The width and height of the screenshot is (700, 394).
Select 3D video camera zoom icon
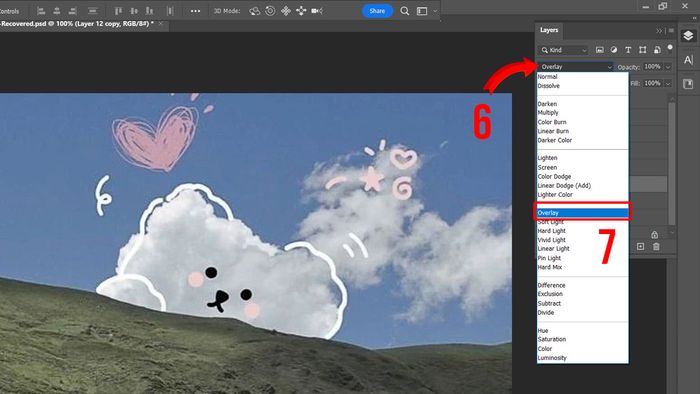coord(317,11)
